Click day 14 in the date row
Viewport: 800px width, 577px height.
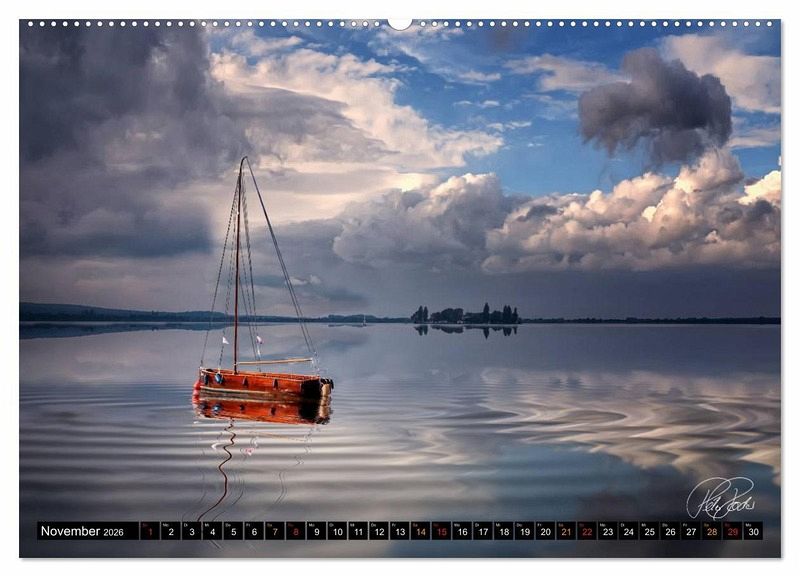tap(420, 531)
